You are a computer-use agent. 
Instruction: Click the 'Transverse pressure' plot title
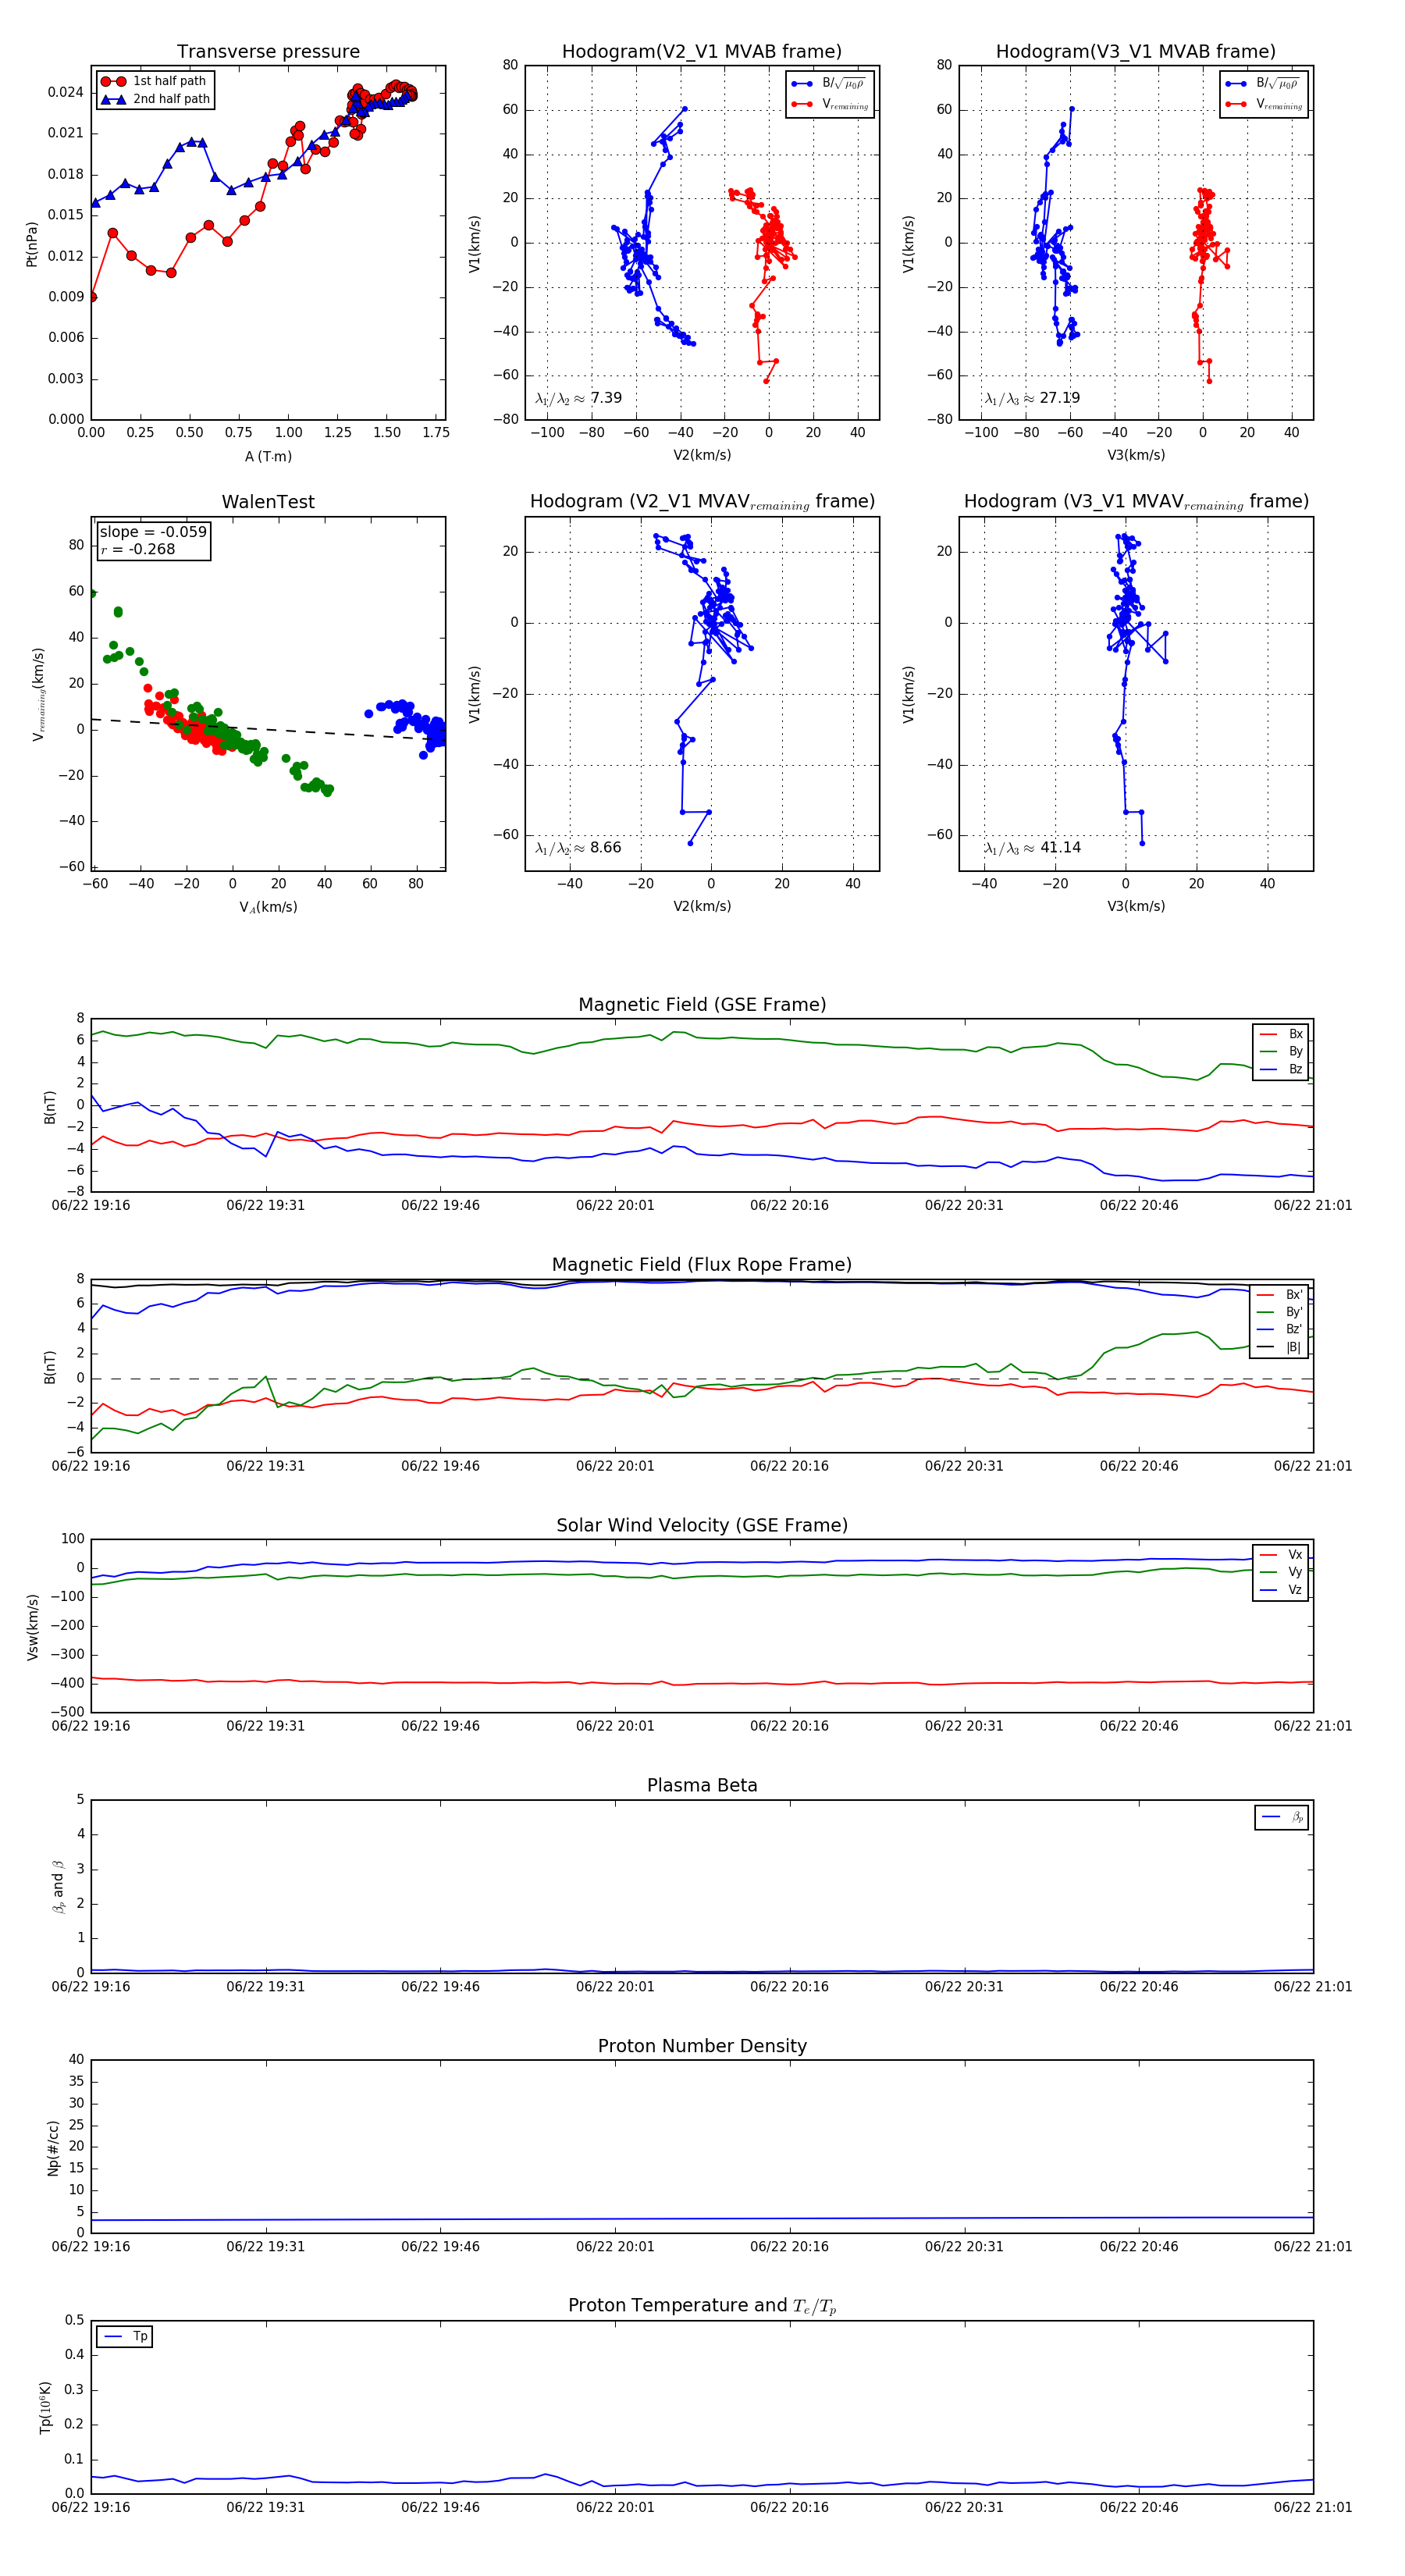point(268,51)
